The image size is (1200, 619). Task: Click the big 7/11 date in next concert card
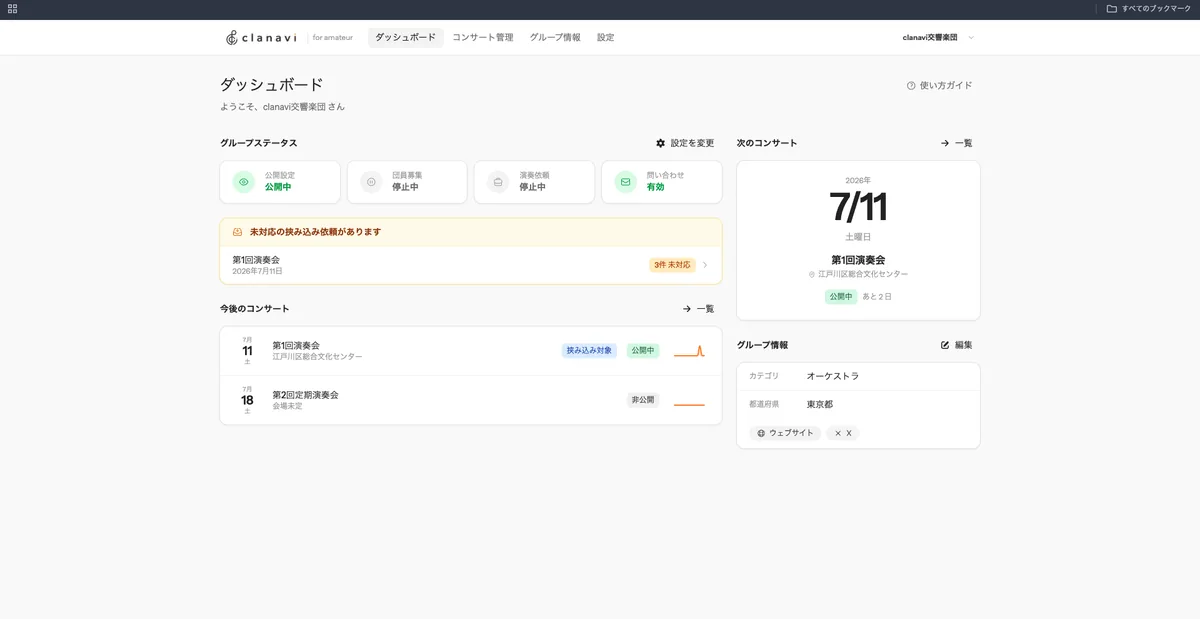(858, 207)
